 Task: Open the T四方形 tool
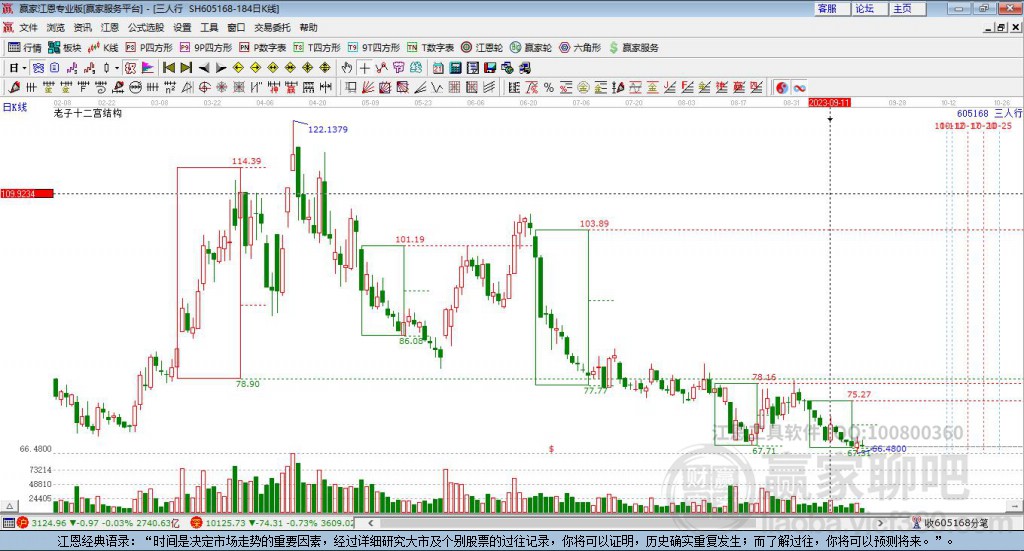pyautogui.click(x=317, y=48)
